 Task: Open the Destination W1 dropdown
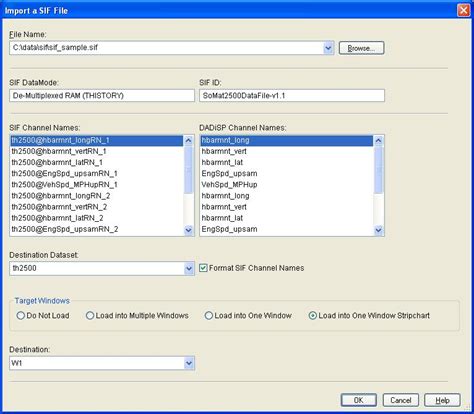189,363
